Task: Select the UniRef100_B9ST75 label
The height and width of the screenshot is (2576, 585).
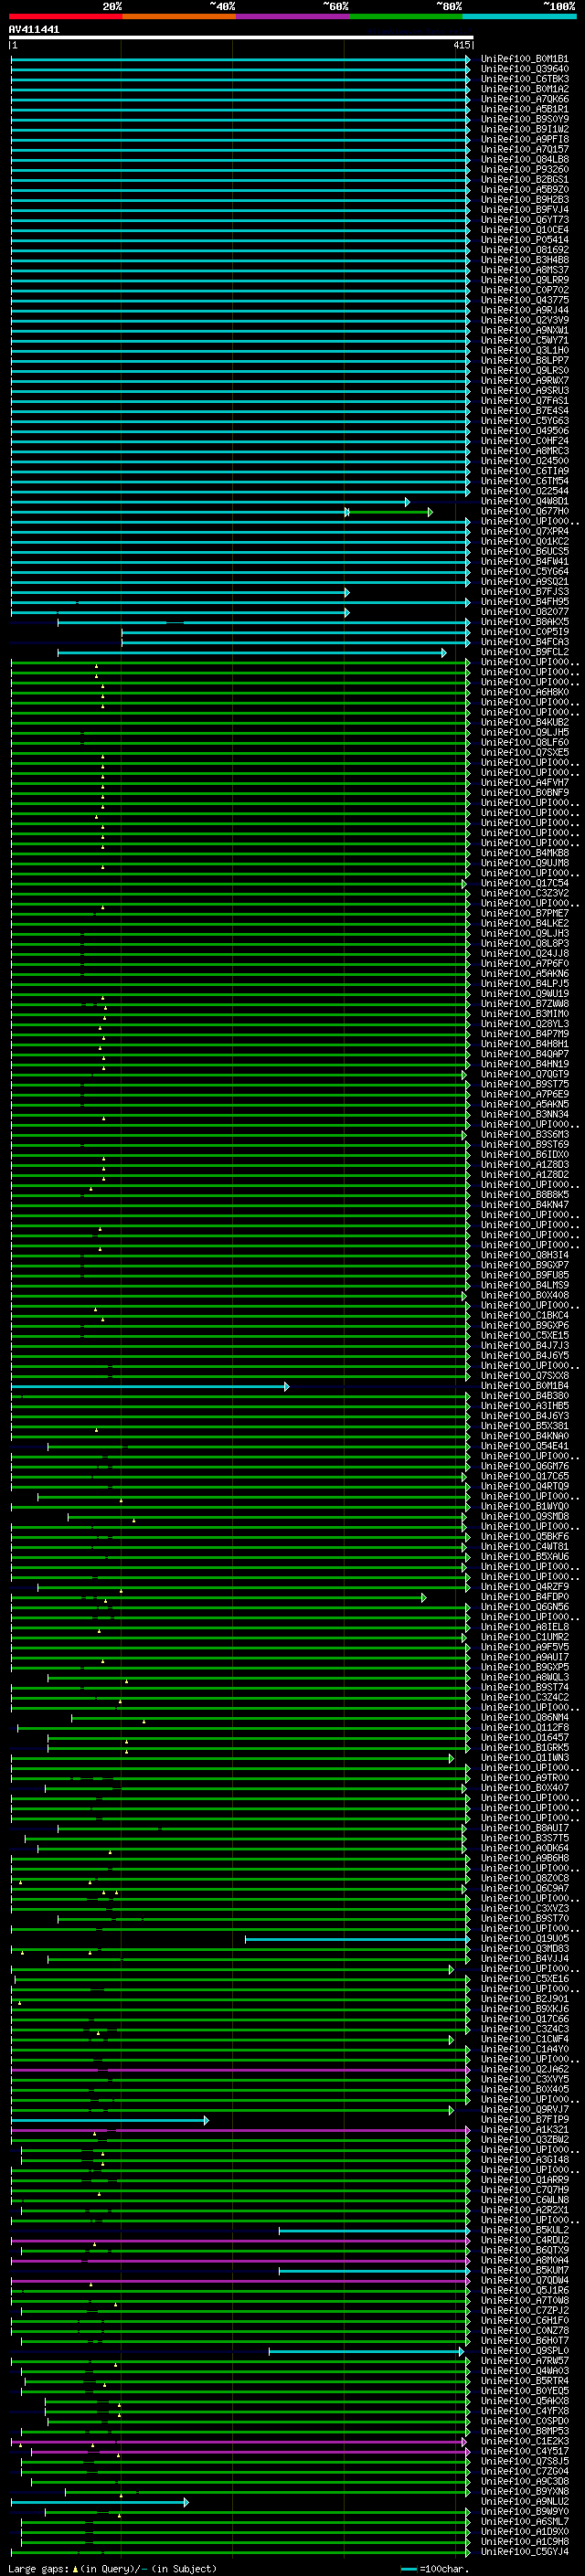Action: (524, 1084)
